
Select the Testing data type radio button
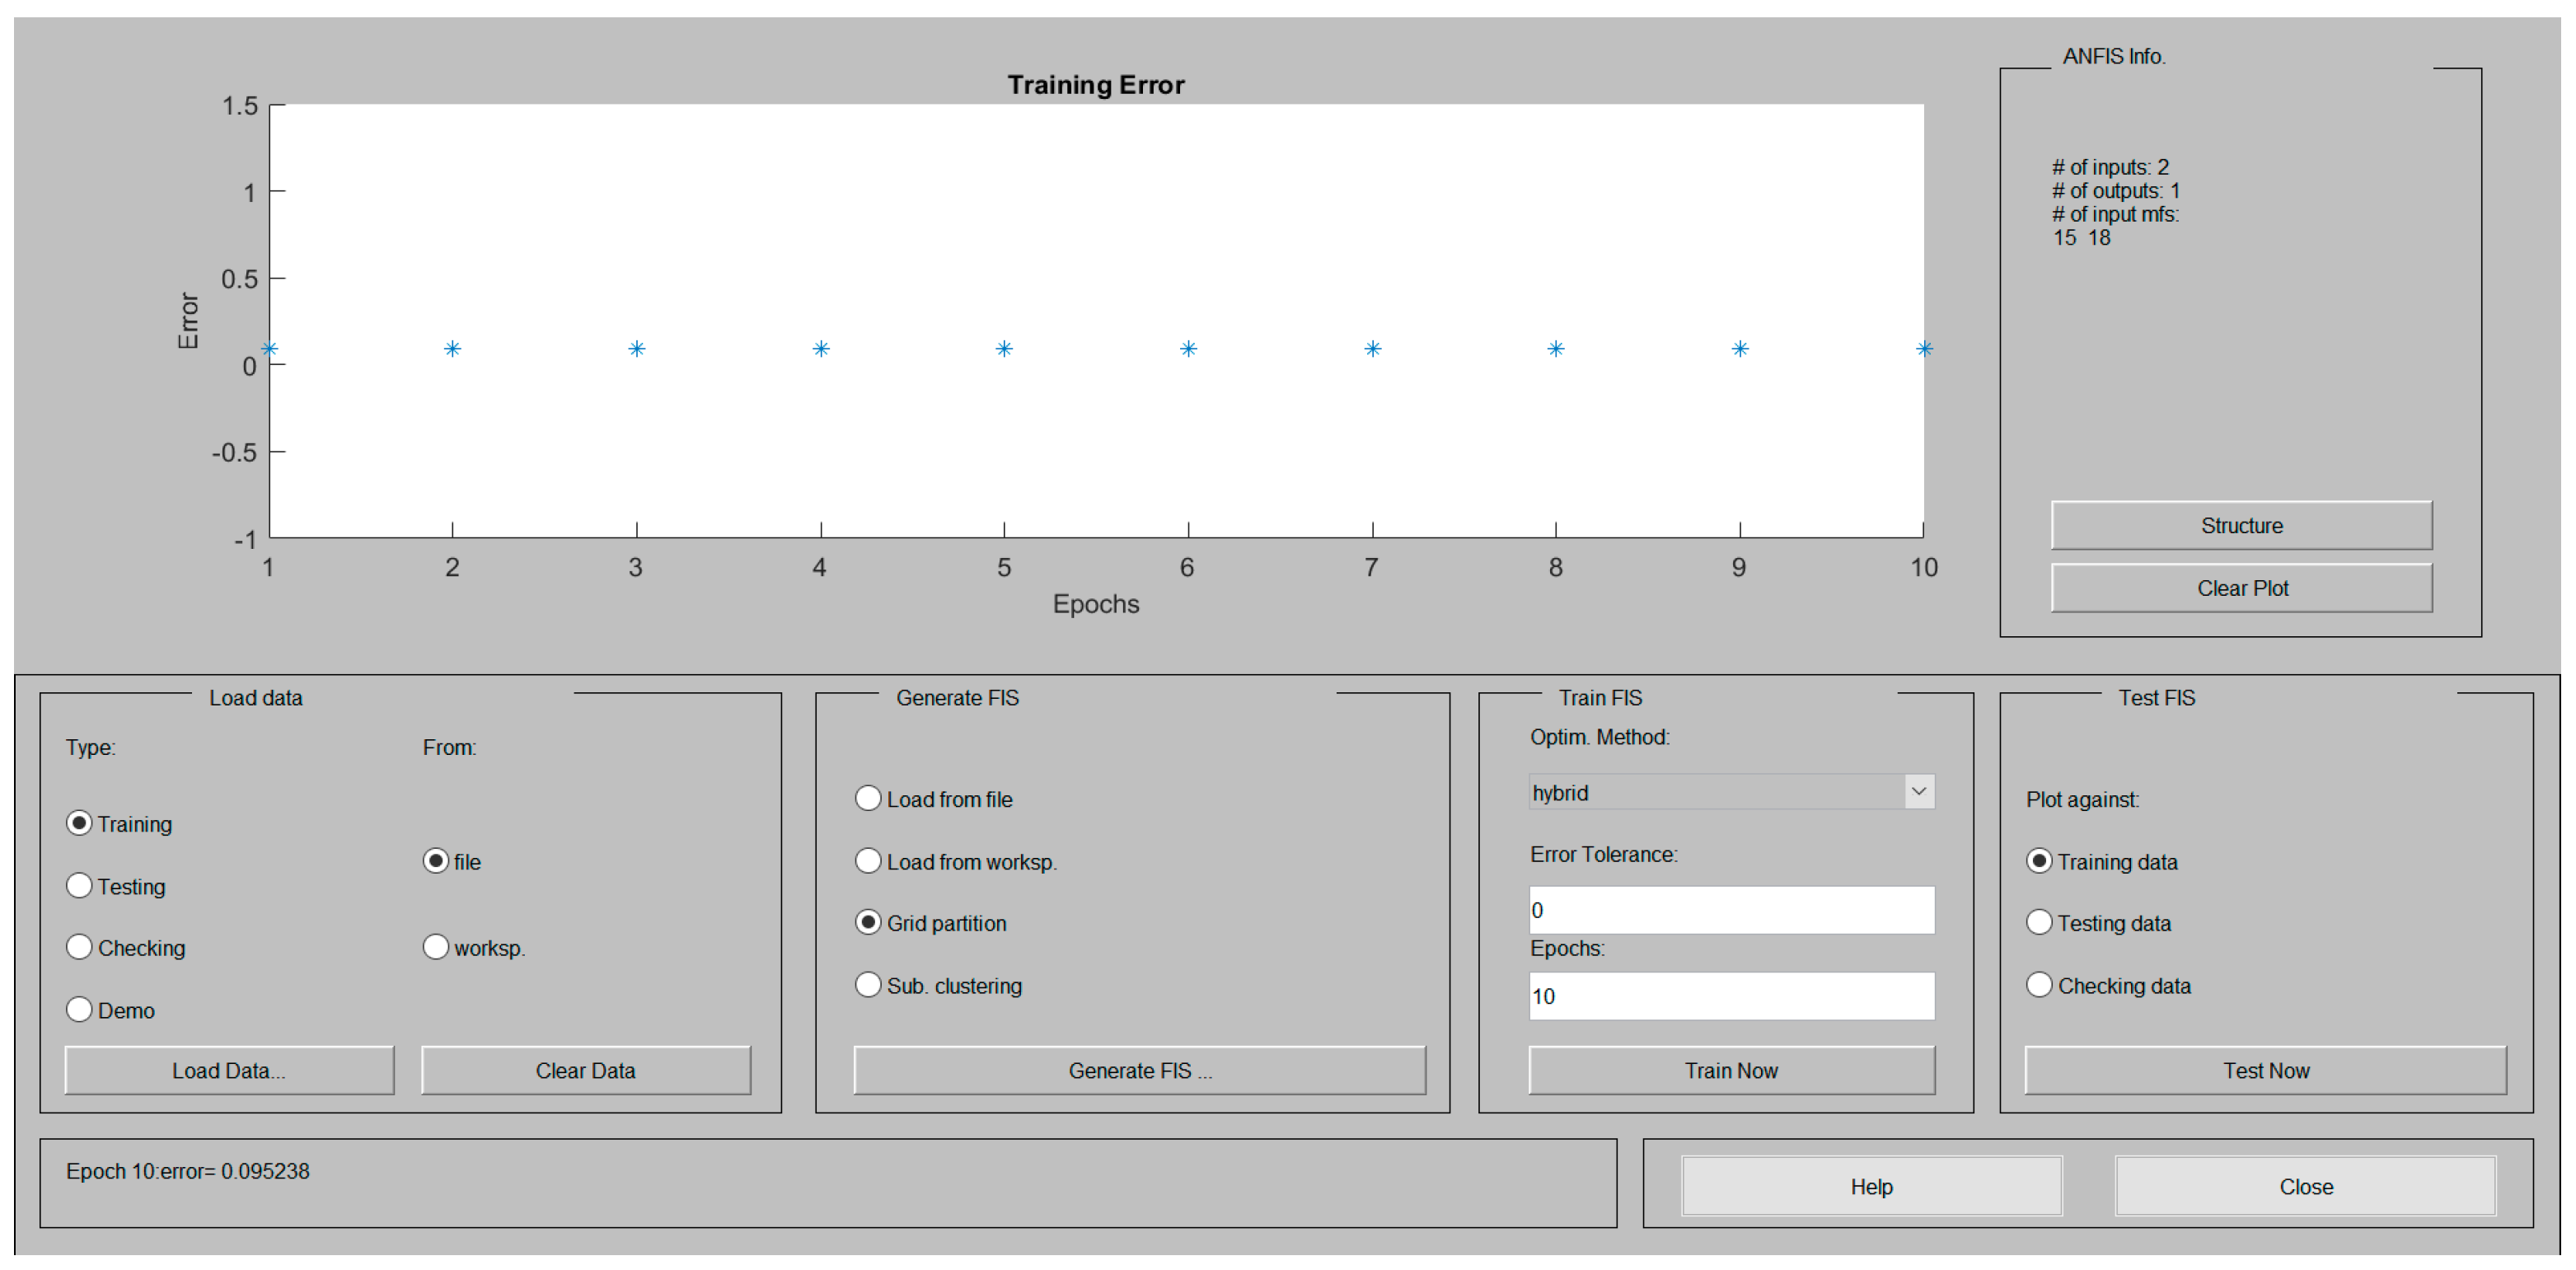tap(79, 886)
